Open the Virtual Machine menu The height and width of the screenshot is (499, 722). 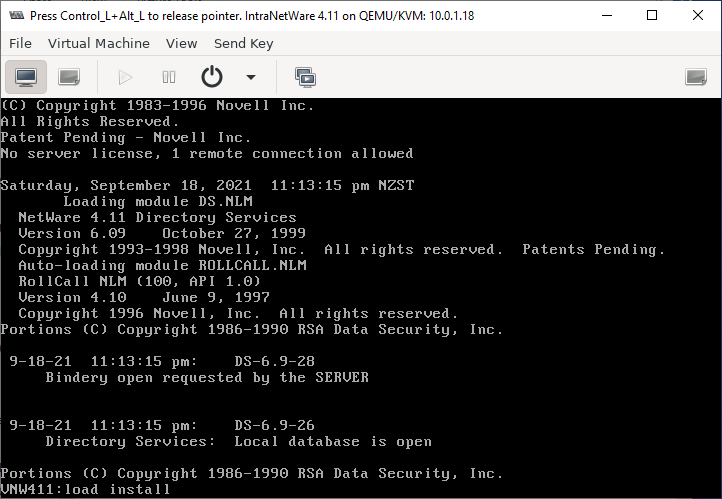(x=99, y=43)
